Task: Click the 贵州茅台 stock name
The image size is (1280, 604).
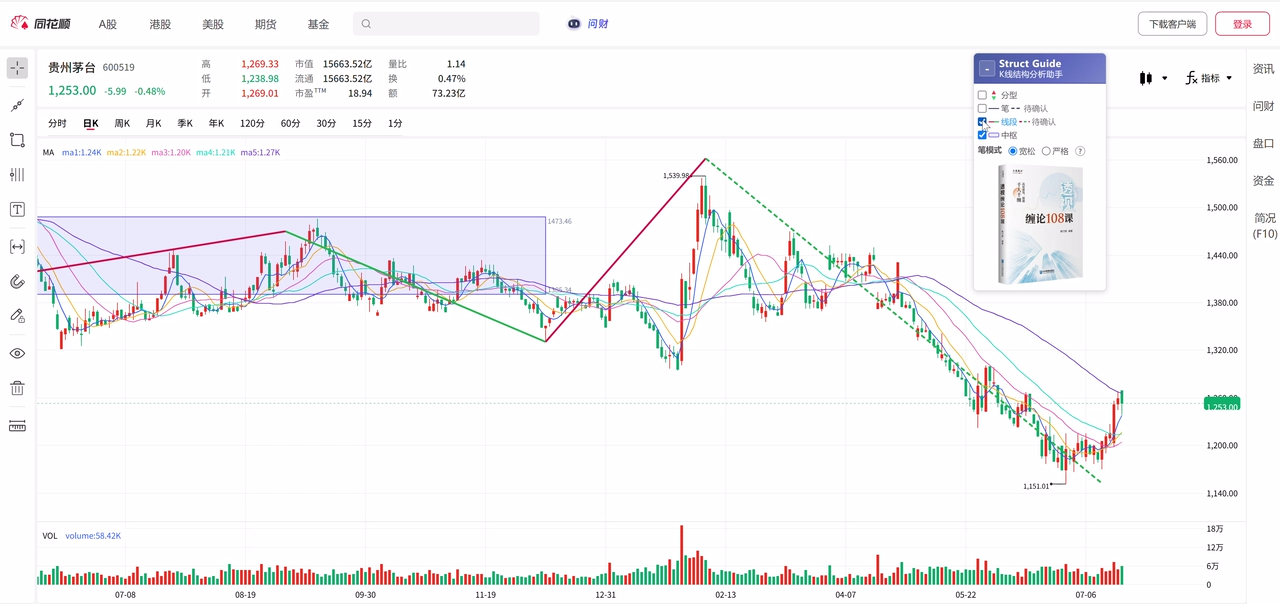Action: [72, 67]
